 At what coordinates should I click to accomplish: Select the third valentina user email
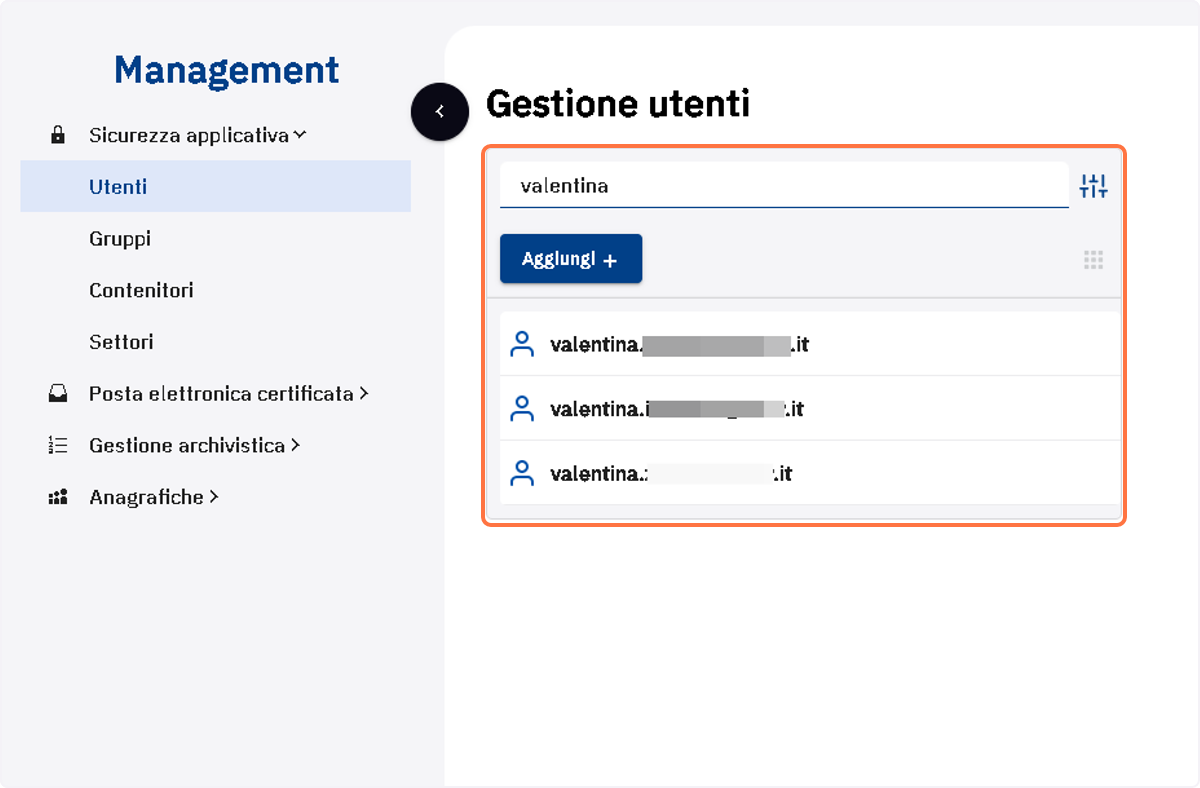(x=671, y=473)
